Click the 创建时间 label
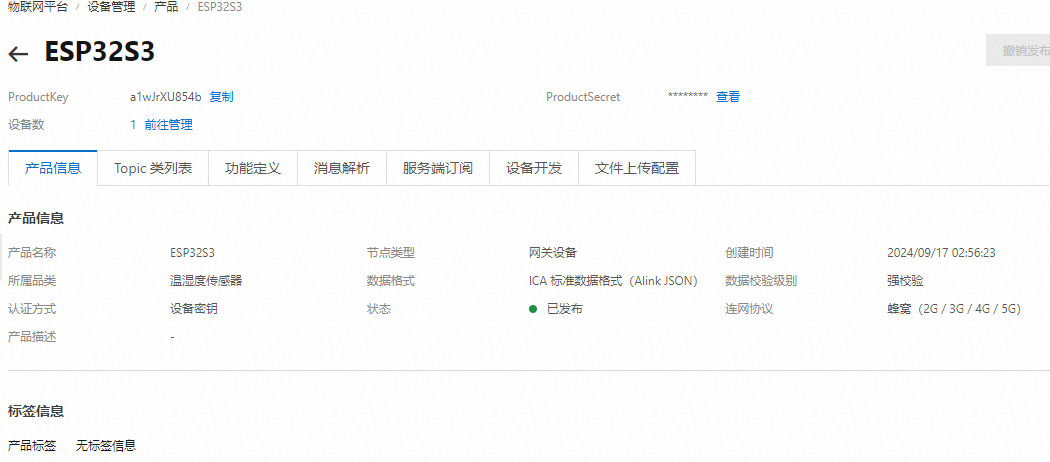Image resolution: width=1050 pixels, height=462 pixels. (749, 253)
